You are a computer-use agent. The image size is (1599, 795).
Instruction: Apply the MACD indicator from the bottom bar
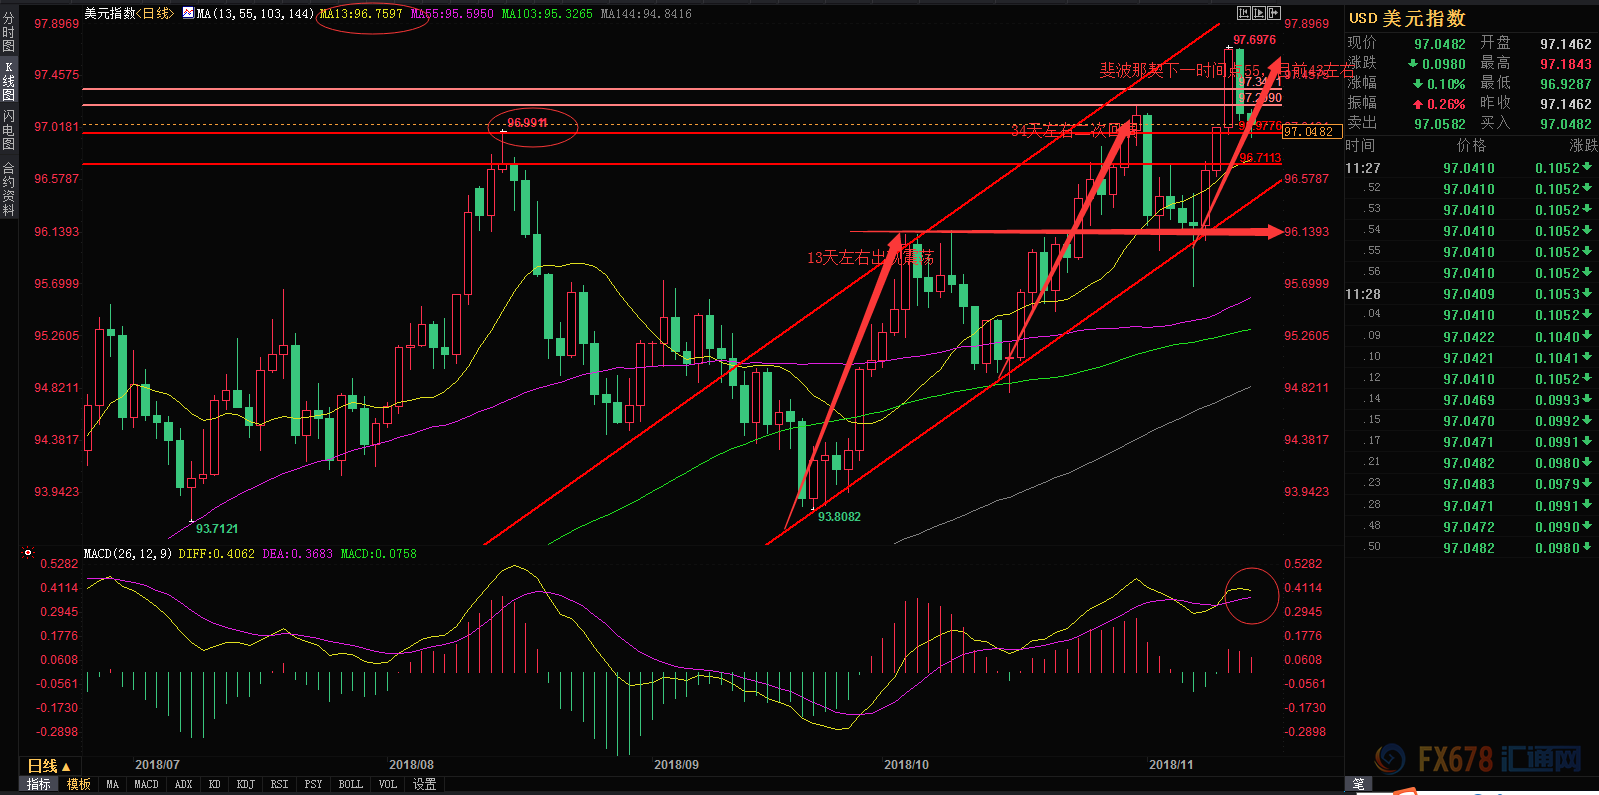coord(146,785)
